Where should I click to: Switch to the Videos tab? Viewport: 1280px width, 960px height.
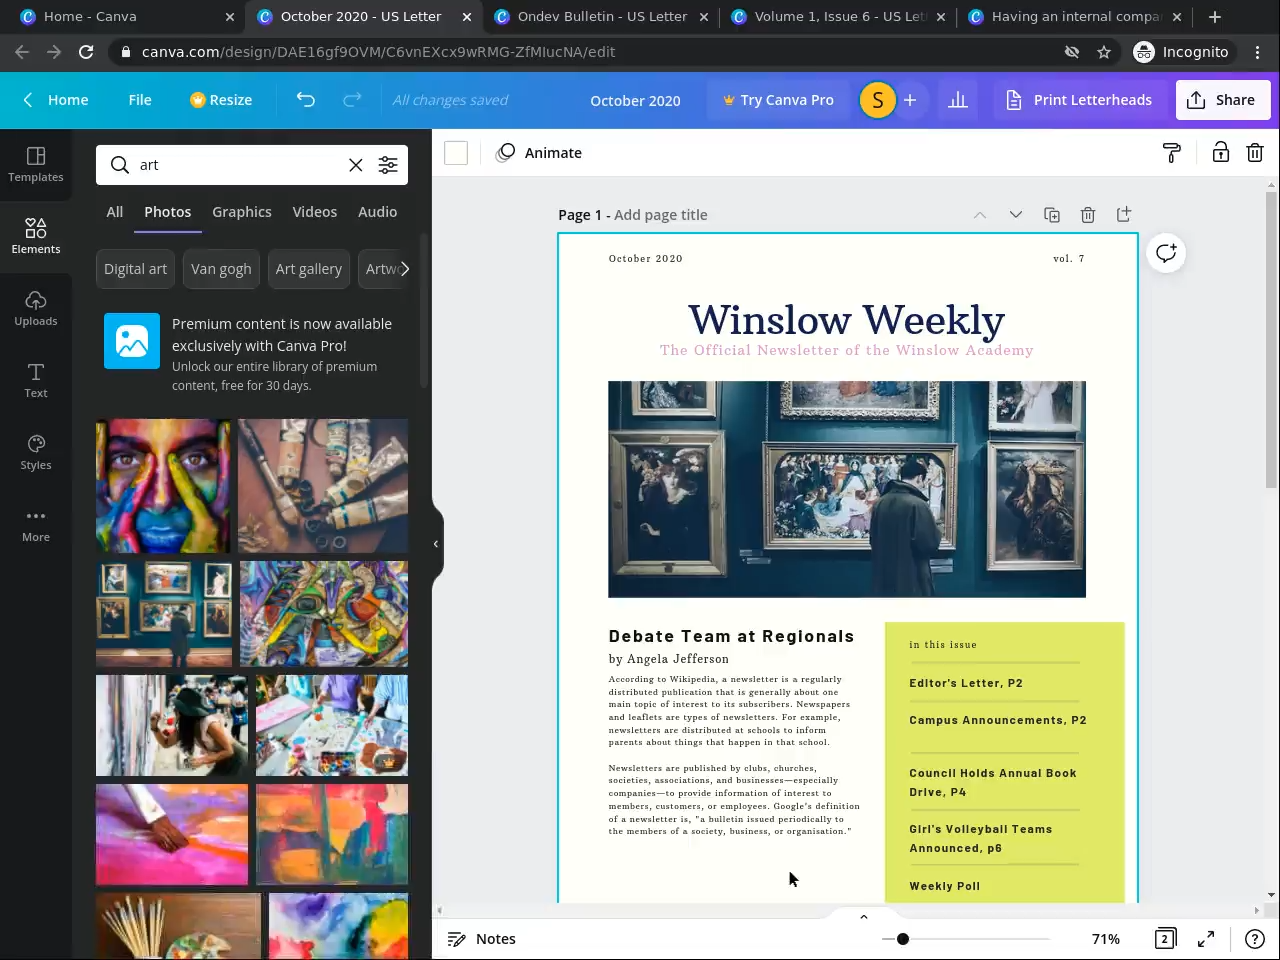click(314, 212)
